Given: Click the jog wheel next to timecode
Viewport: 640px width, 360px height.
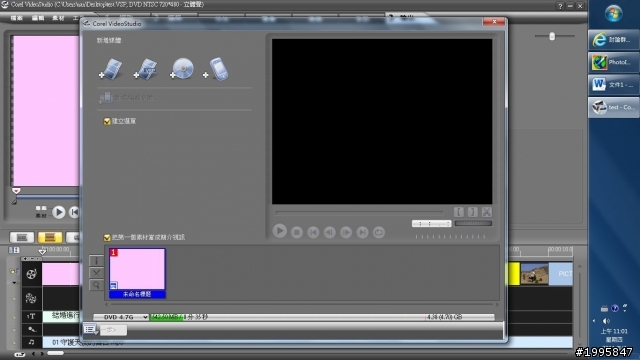Looking at the screenshot, I should (x=473, y=223).
